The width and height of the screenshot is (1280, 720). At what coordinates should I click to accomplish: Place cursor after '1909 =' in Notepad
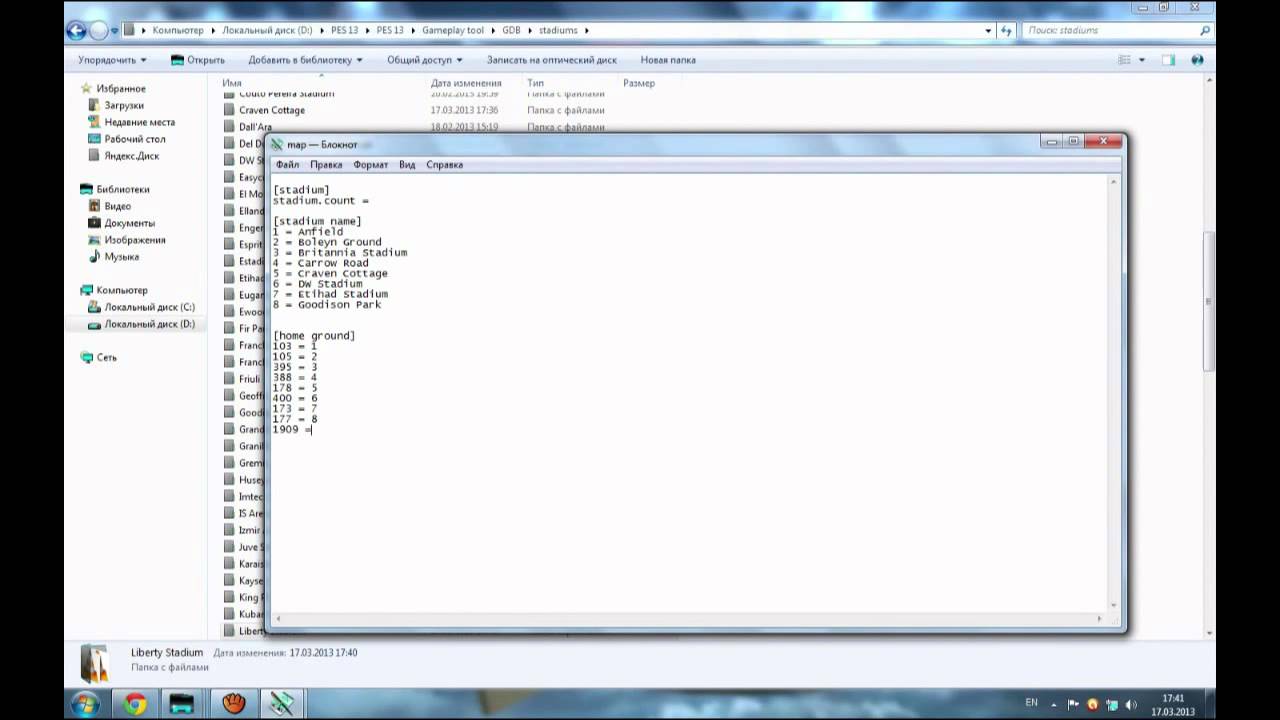point(312,430)
